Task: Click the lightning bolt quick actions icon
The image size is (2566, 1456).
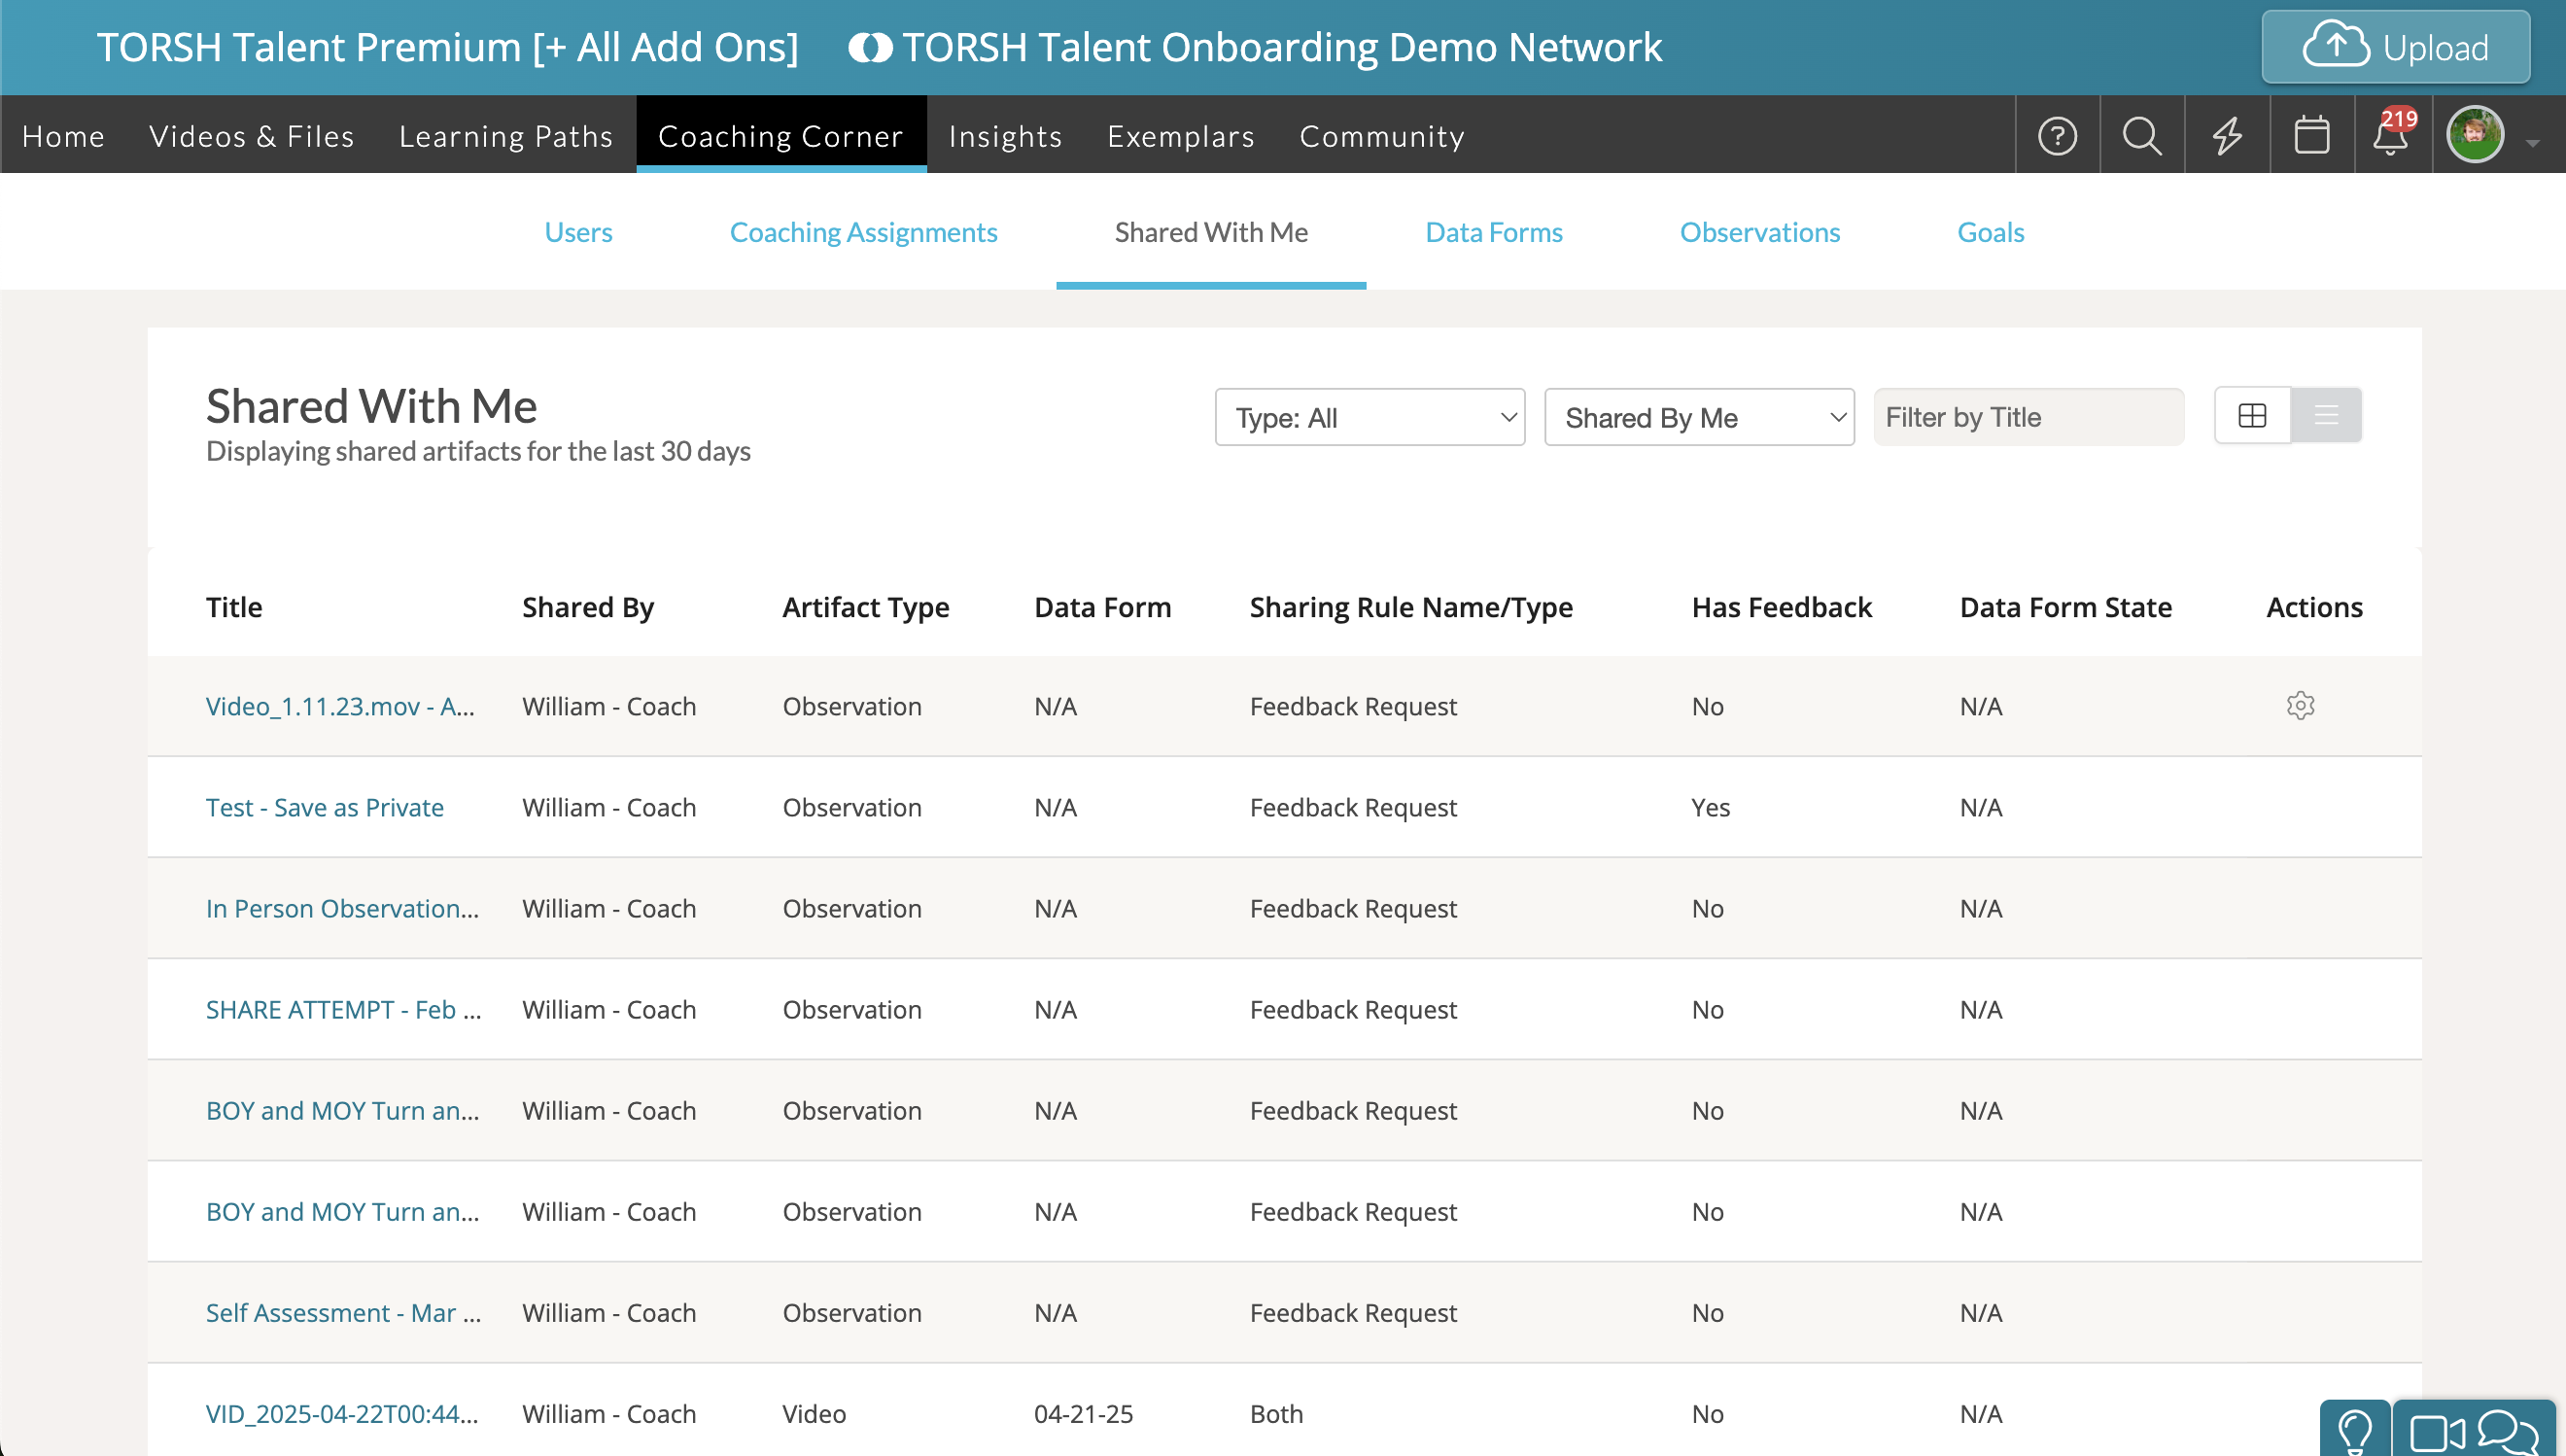Action: (2227, 136)
